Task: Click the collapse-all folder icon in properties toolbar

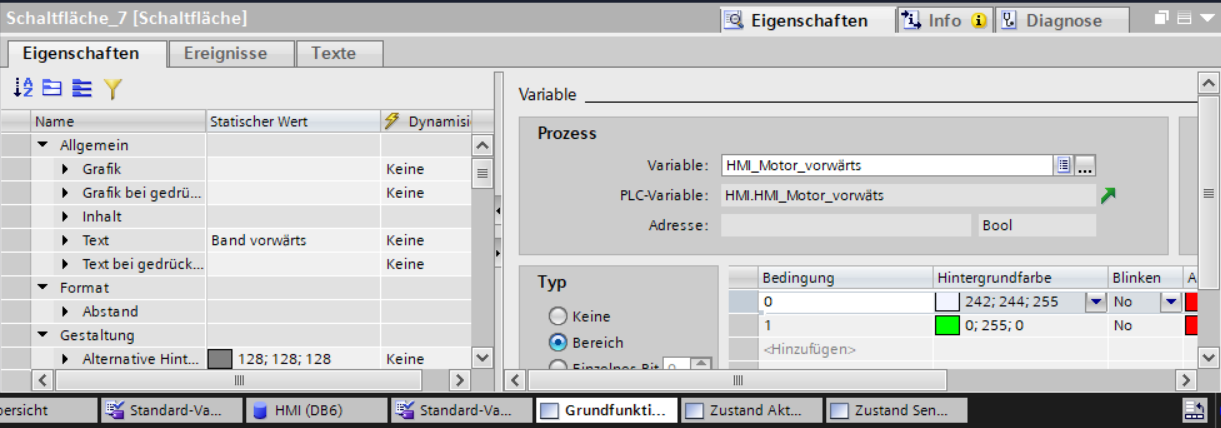Action: [x=52, y=89]
